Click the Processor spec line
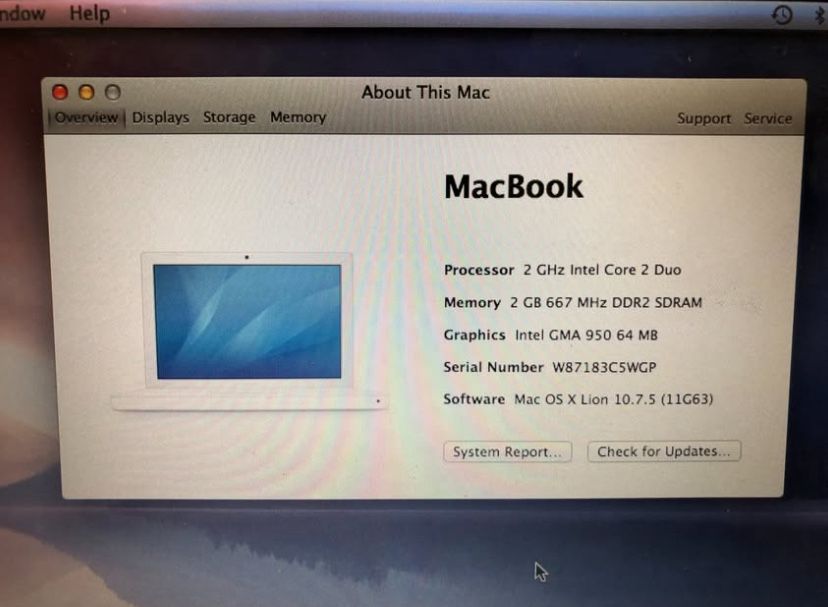 560,269
